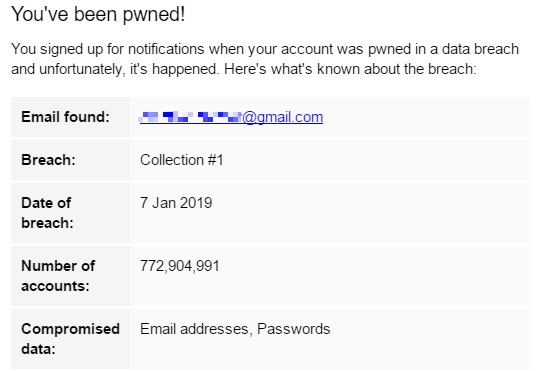
Task: Click the "Compromised data:" label
Action: tap(70, 339)
